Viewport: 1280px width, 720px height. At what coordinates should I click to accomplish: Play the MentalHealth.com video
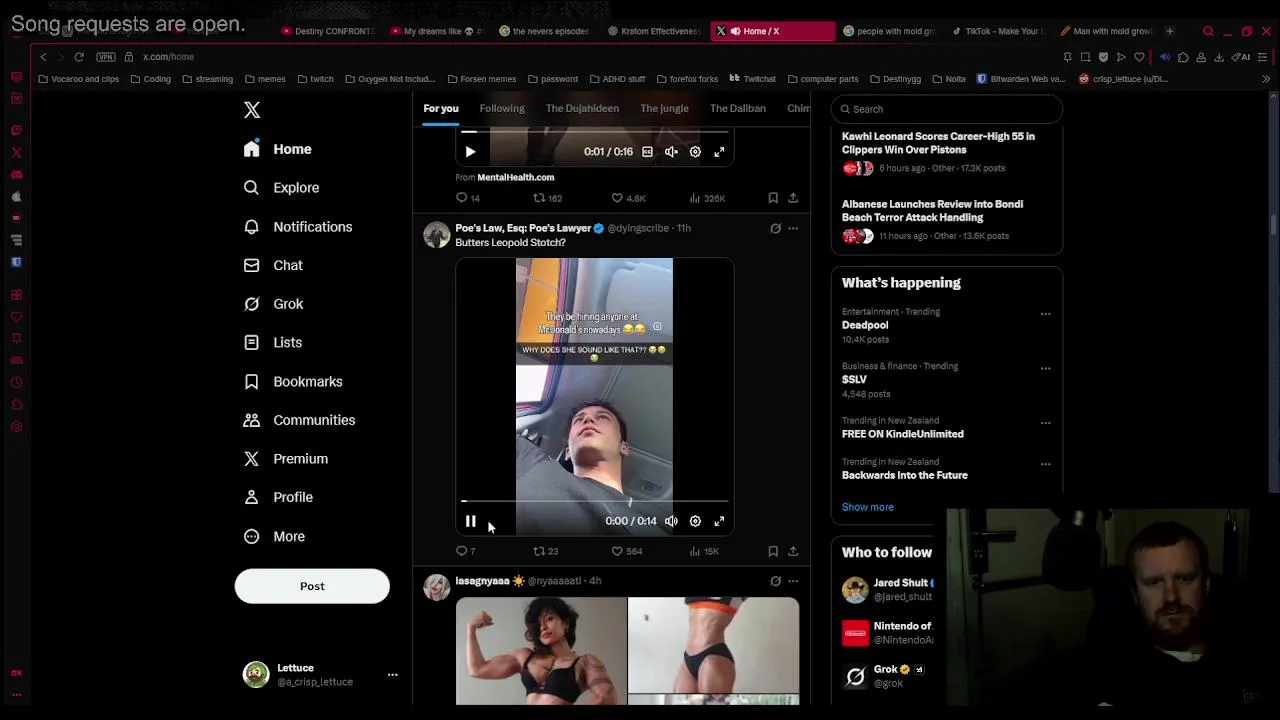click(470, 152)
